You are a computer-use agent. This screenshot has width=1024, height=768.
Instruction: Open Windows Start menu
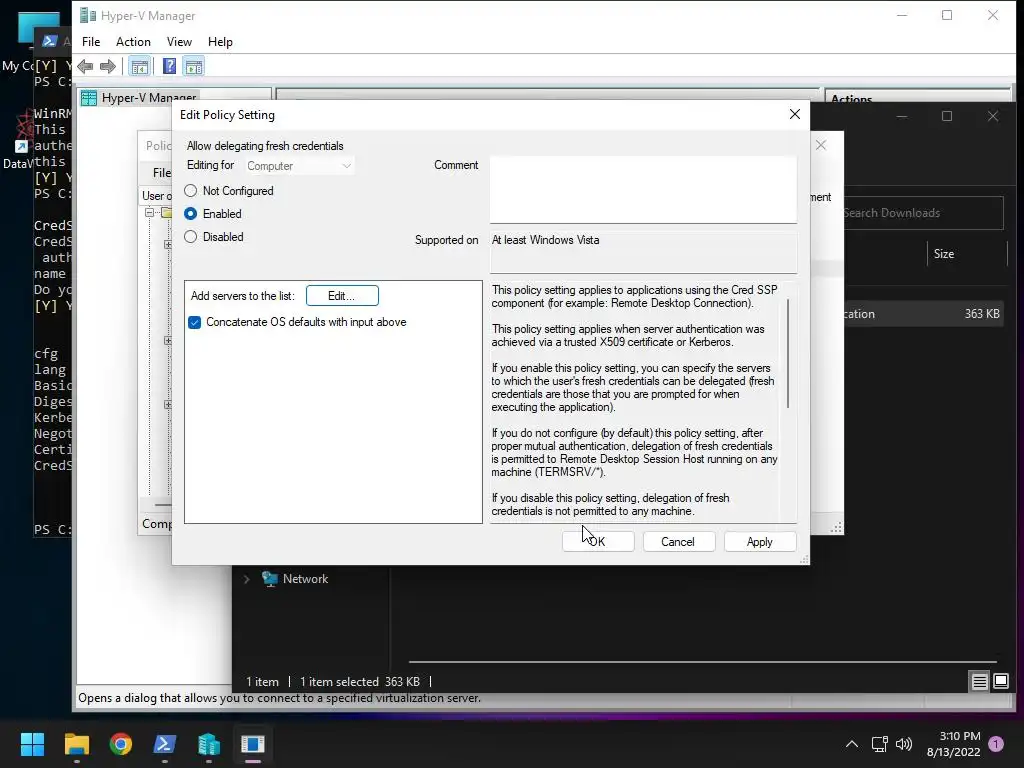pos(32,744)
